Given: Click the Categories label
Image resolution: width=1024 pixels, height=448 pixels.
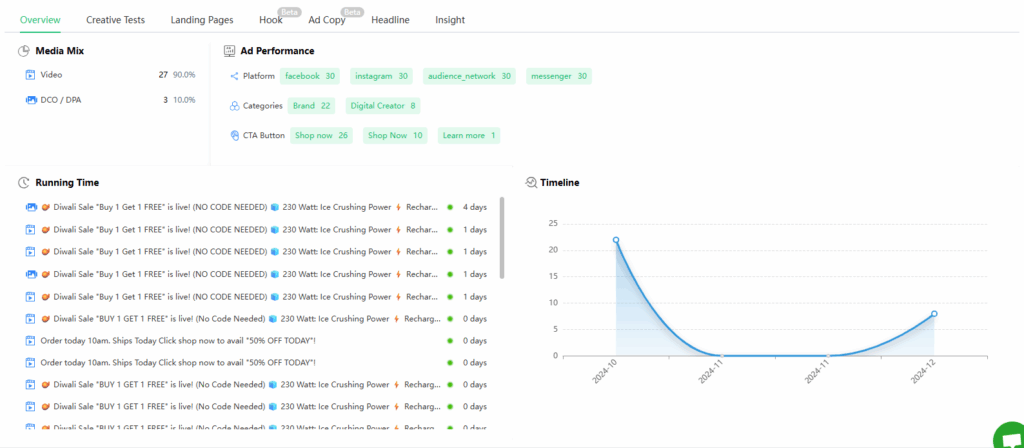Looking at the screenshot, I should [x=263, y=106].
